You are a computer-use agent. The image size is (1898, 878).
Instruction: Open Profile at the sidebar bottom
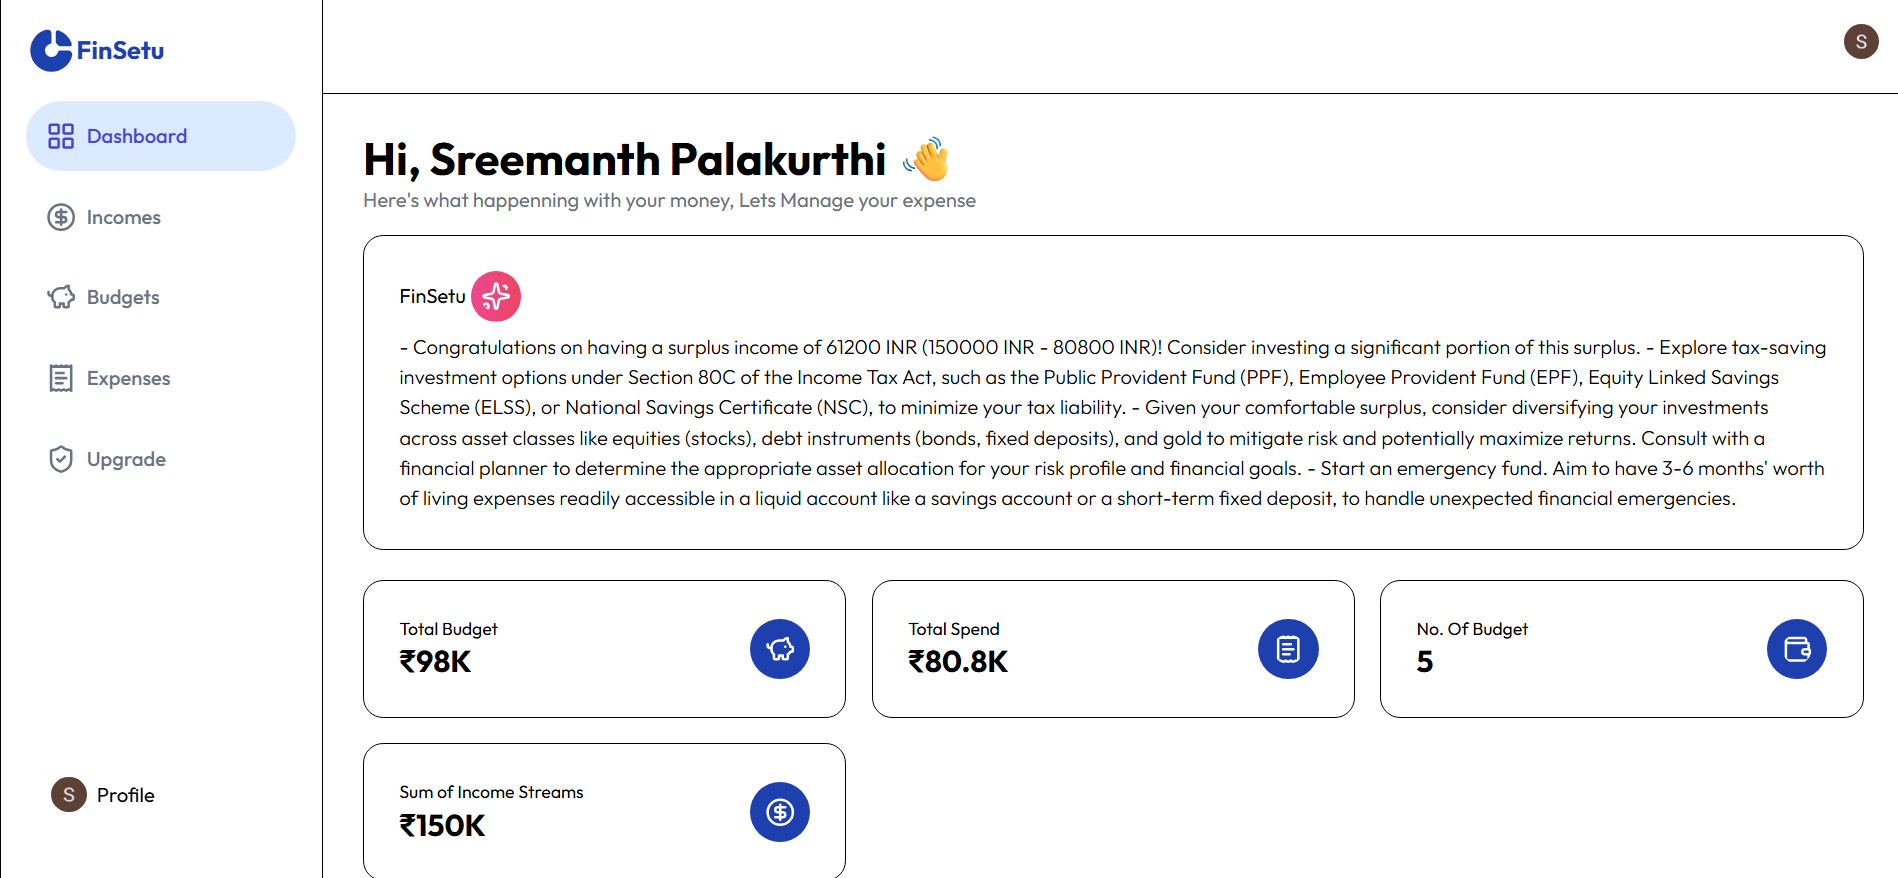103,795
